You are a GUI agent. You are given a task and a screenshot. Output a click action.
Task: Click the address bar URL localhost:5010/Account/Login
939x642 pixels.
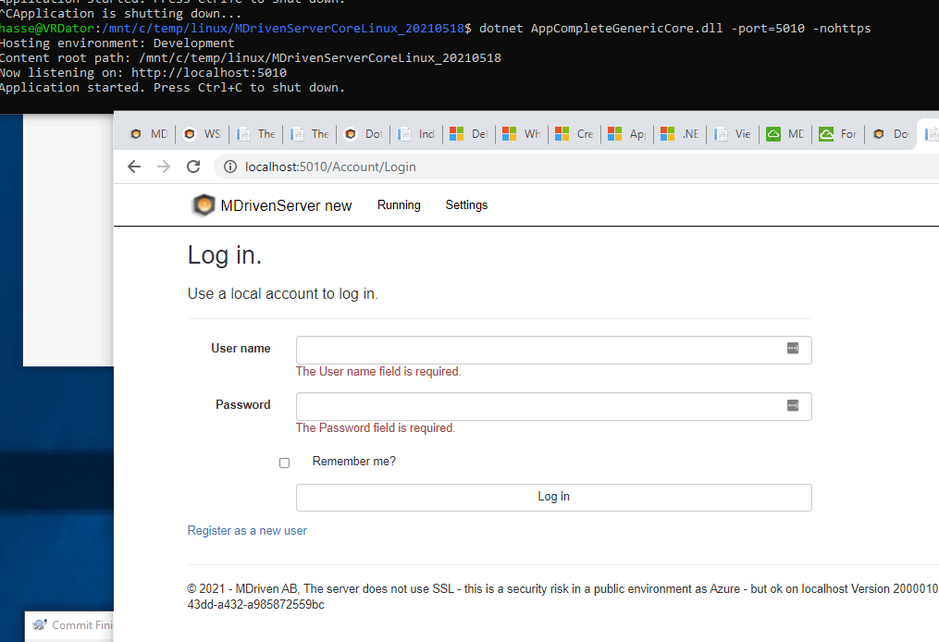pyautogui.click(x=330, y=166)
